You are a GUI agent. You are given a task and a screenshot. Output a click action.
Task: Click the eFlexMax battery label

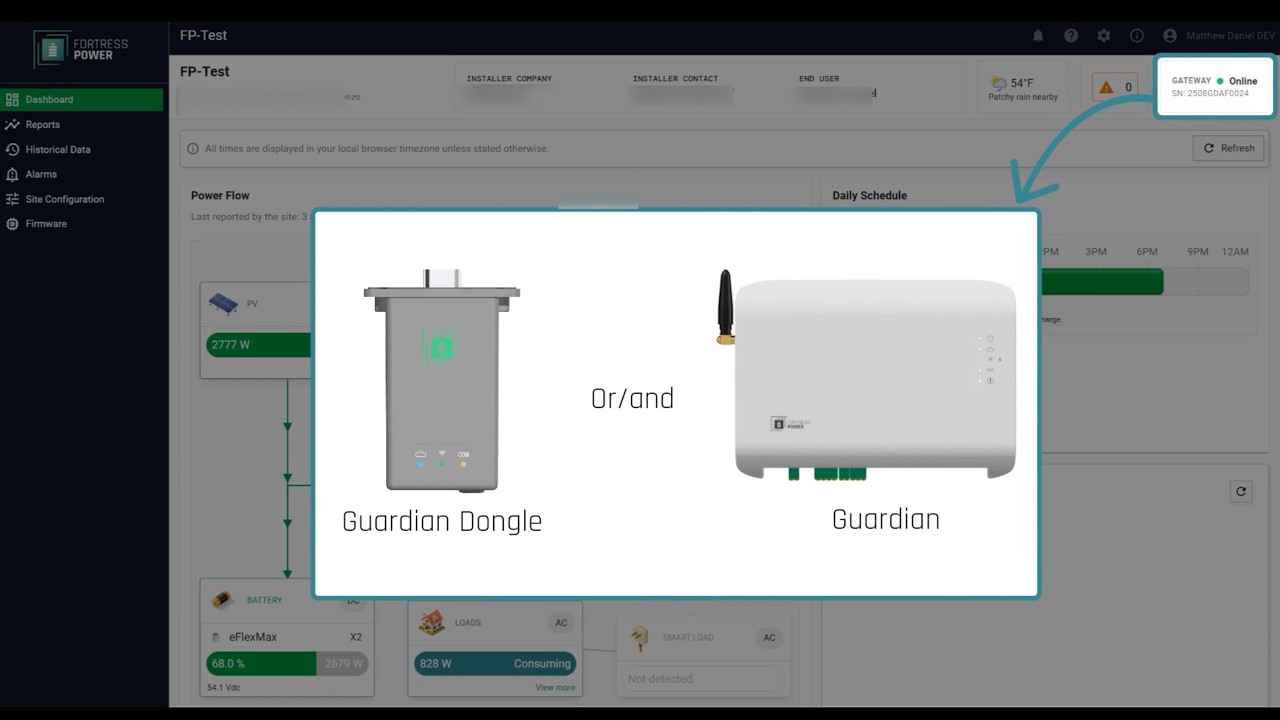pos(253,637)
